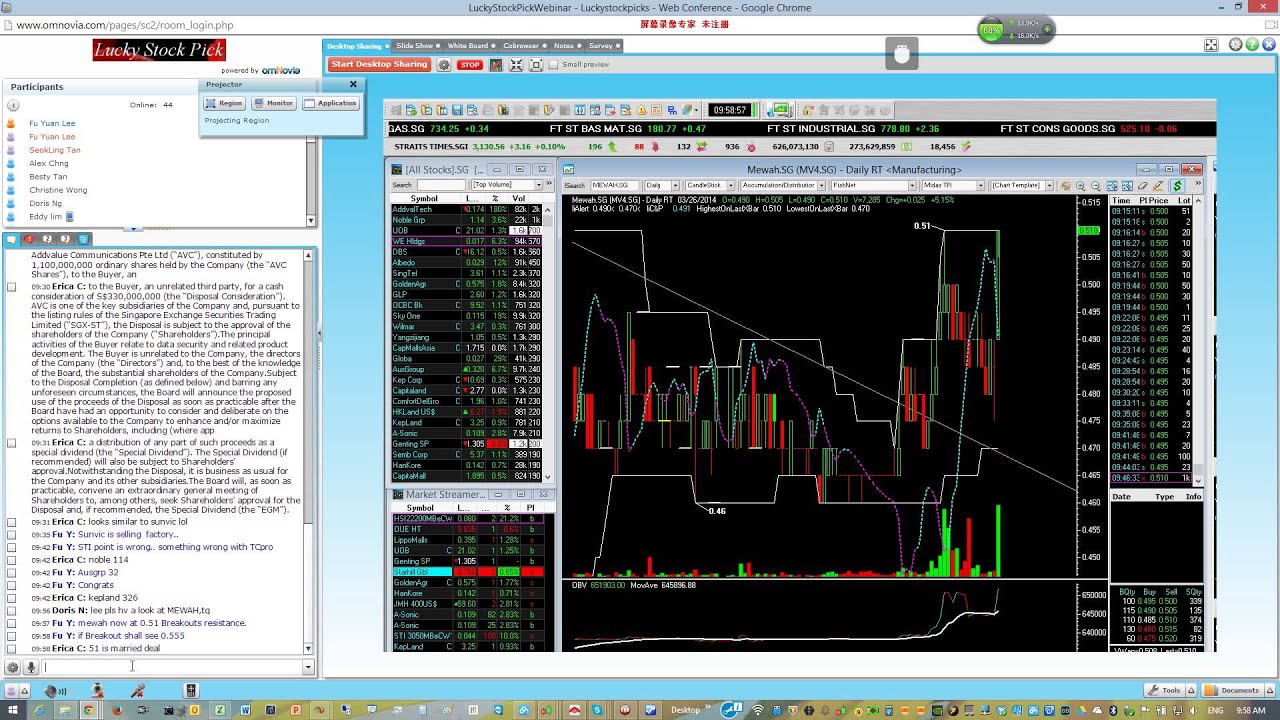The height and width of the screenshot is (720, 1280).
Task: Click the pencil draw icon on chart toolbar
Action: pyautogui.click(x=1159, y=186)
